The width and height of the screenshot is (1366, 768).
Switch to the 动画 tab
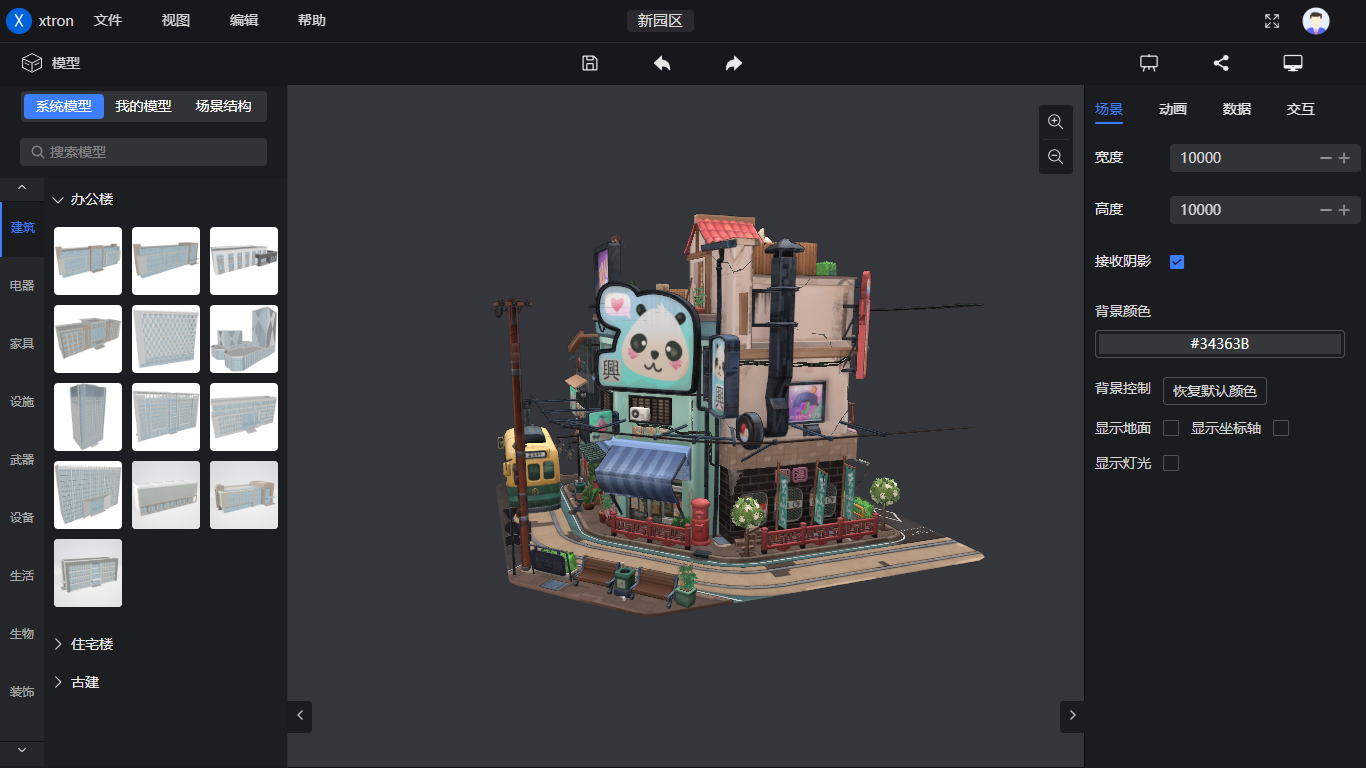pyautogui.click(x=1173, y=109)
